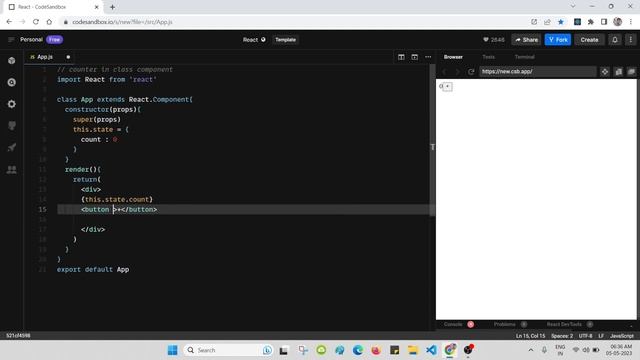The height and width of the screenshot is (360, 640).
Task: Click the 'render(){' code line
Action: pyautogui.click(x=83, y=169)
